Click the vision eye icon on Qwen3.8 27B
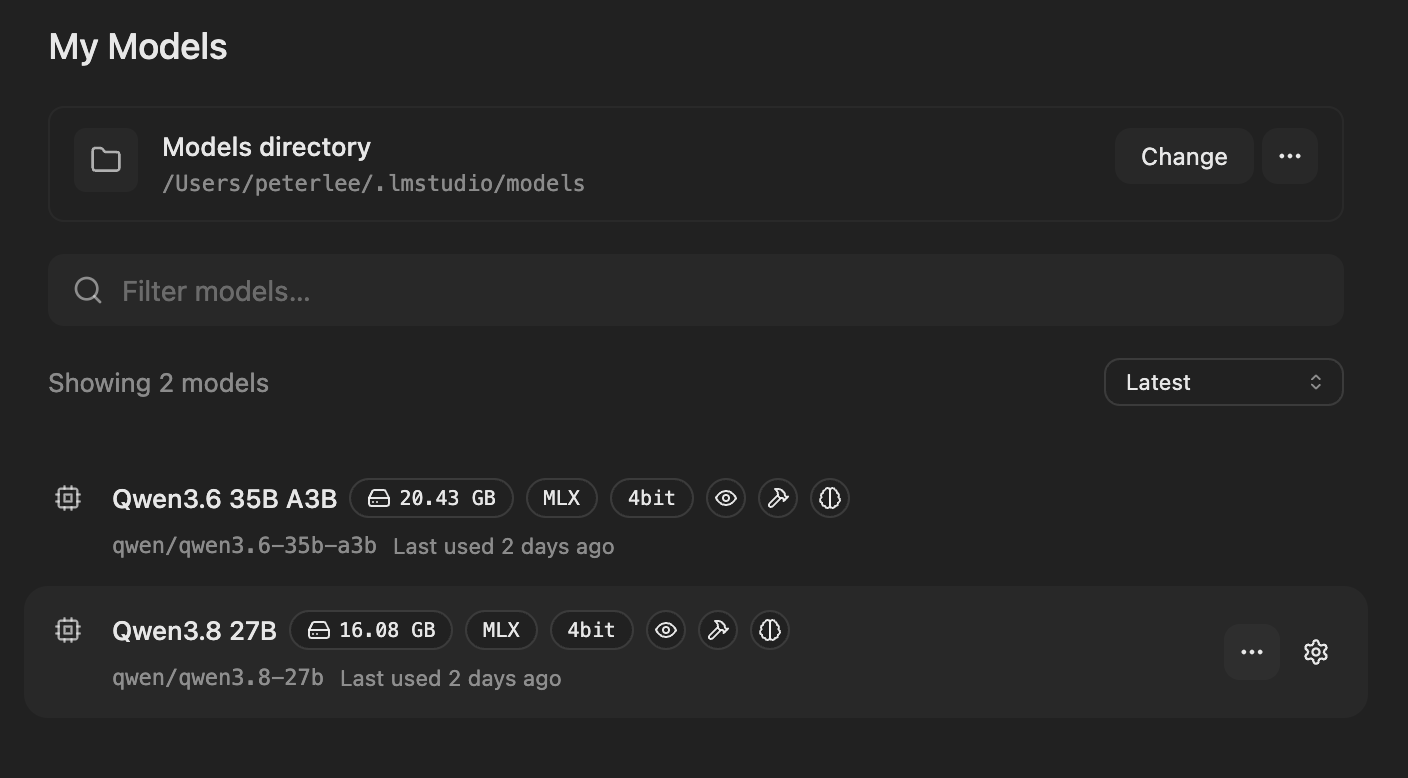 coord(666,630)
